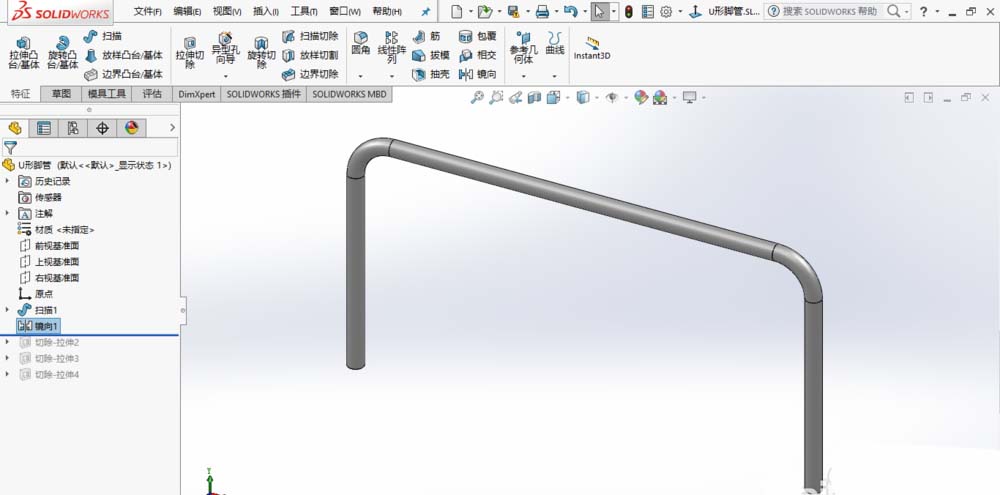The height and width of the screenshot is (495, 1000).
Task: Click the Apply Scene icon
Action: coord(660,98)
